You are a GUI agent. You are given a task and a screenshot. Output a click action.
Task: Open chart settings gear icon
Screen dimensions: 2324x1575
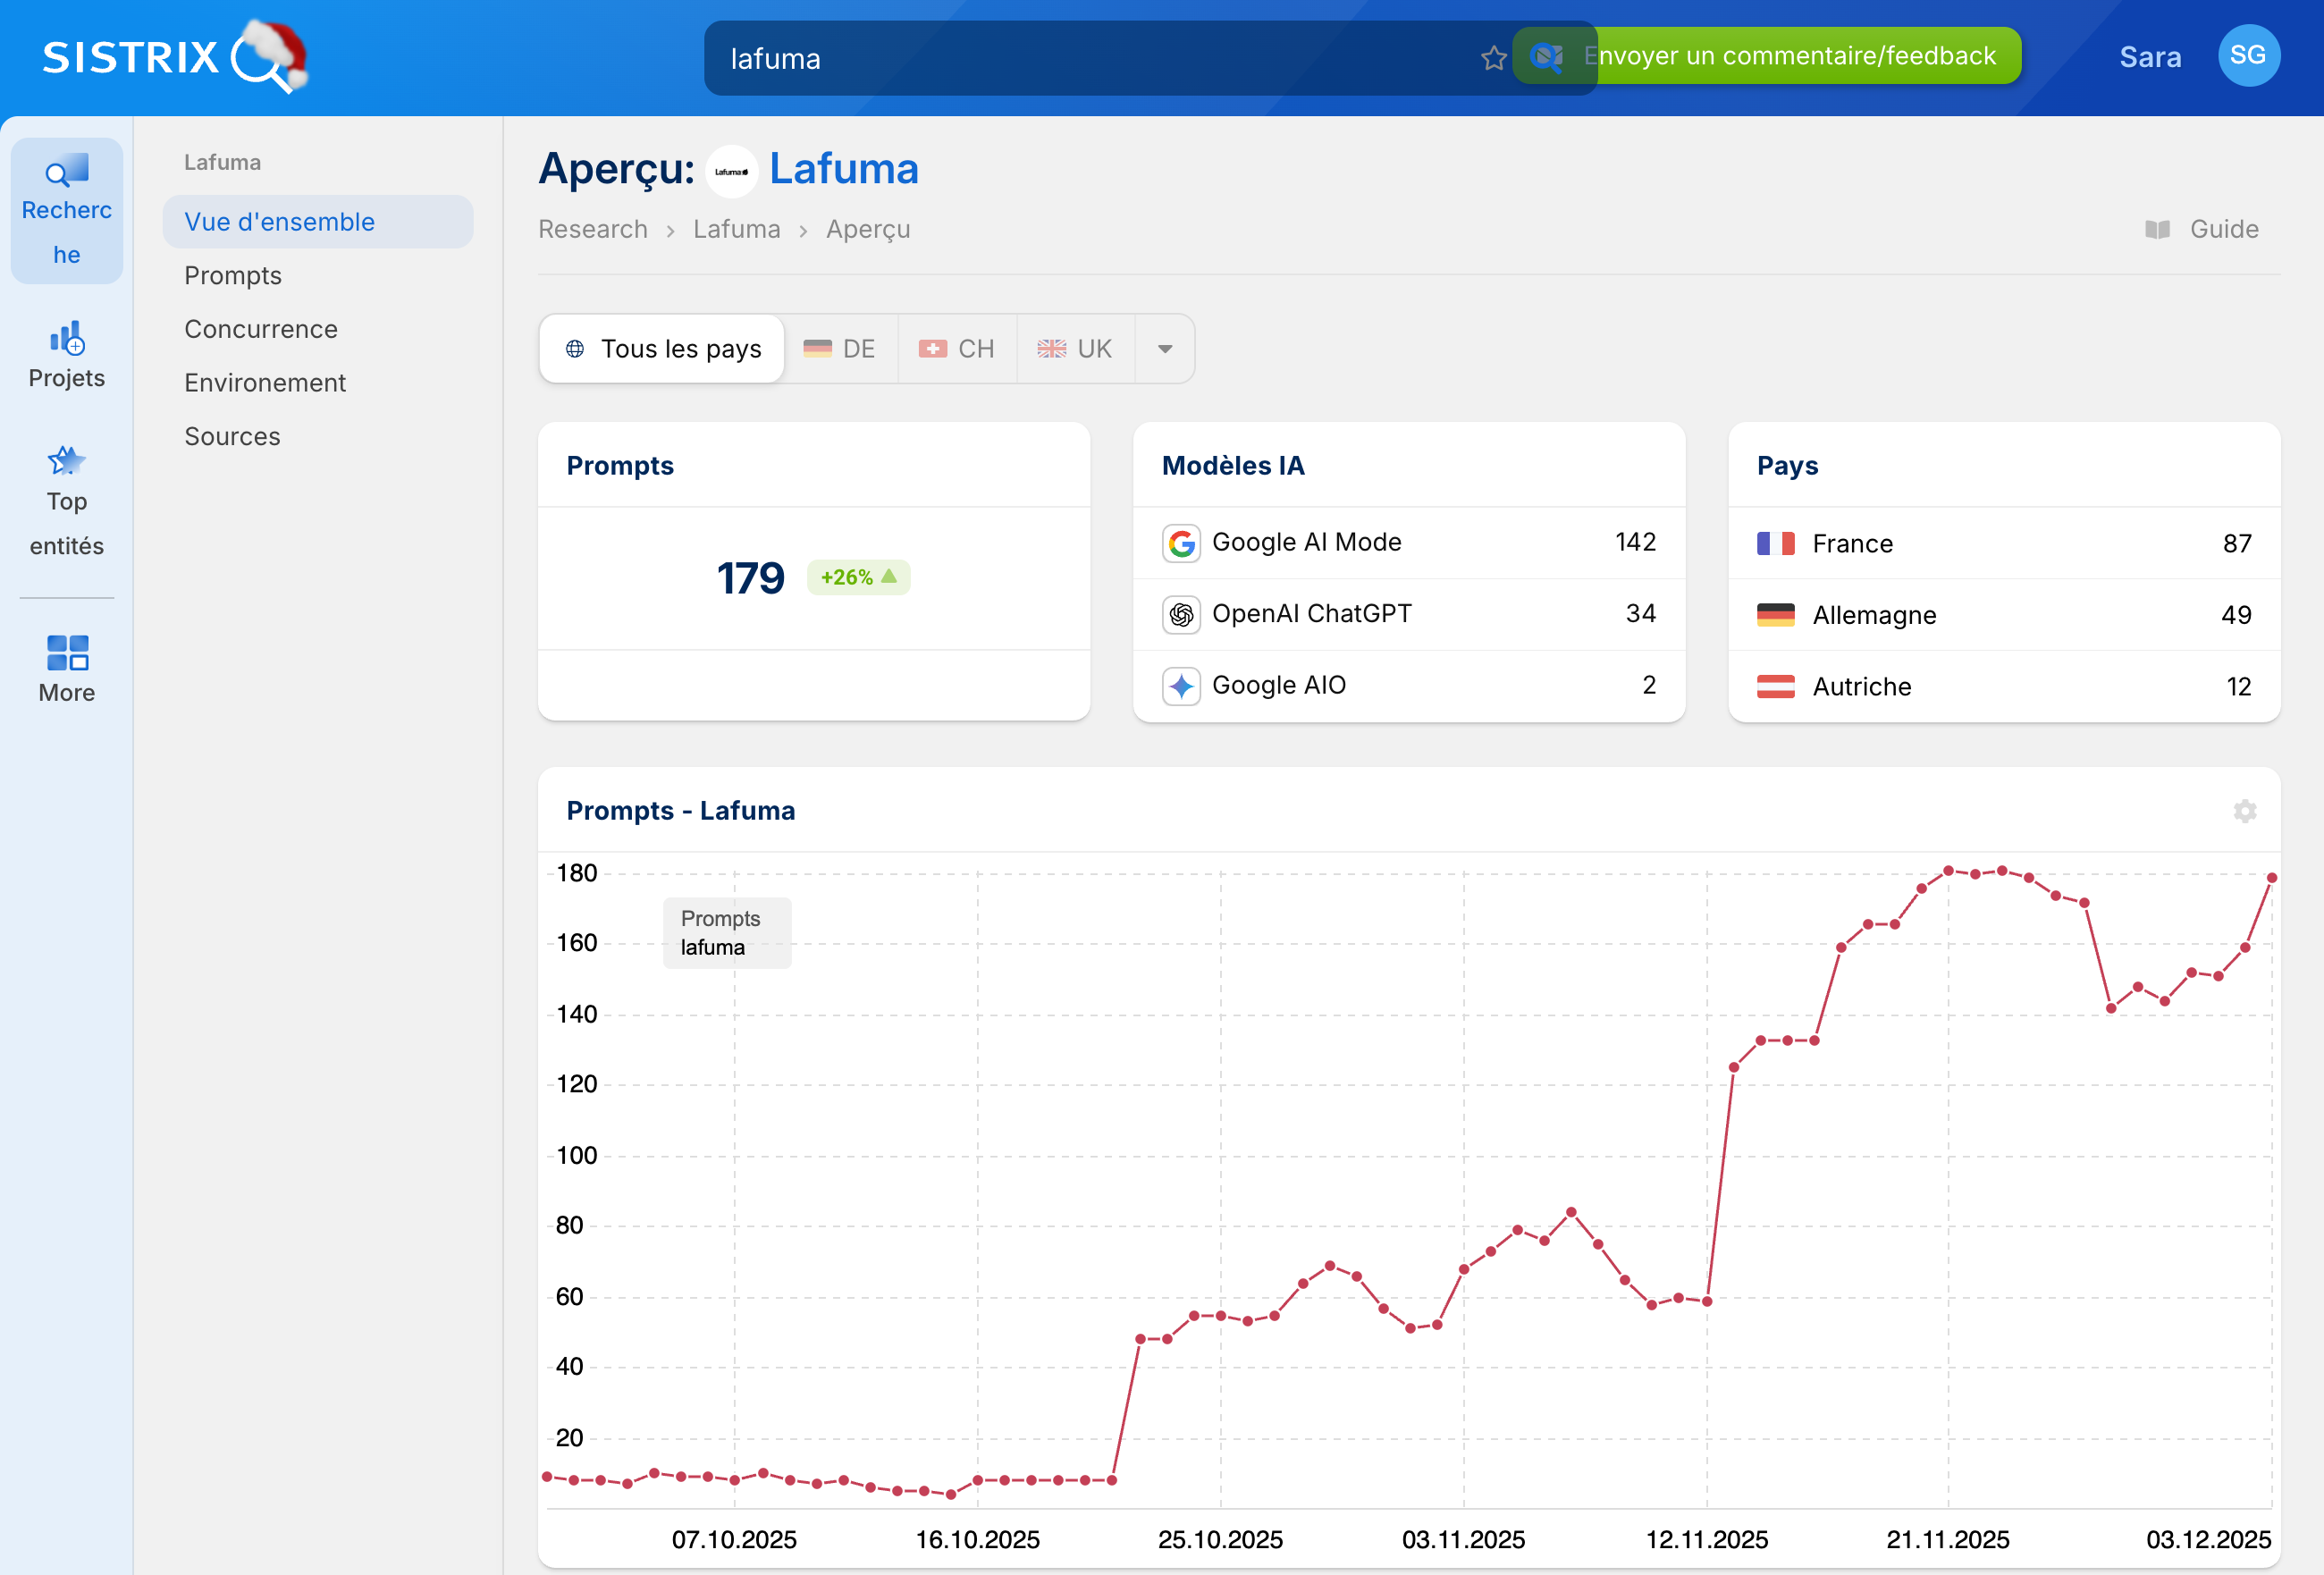[x=2244, y=811]
